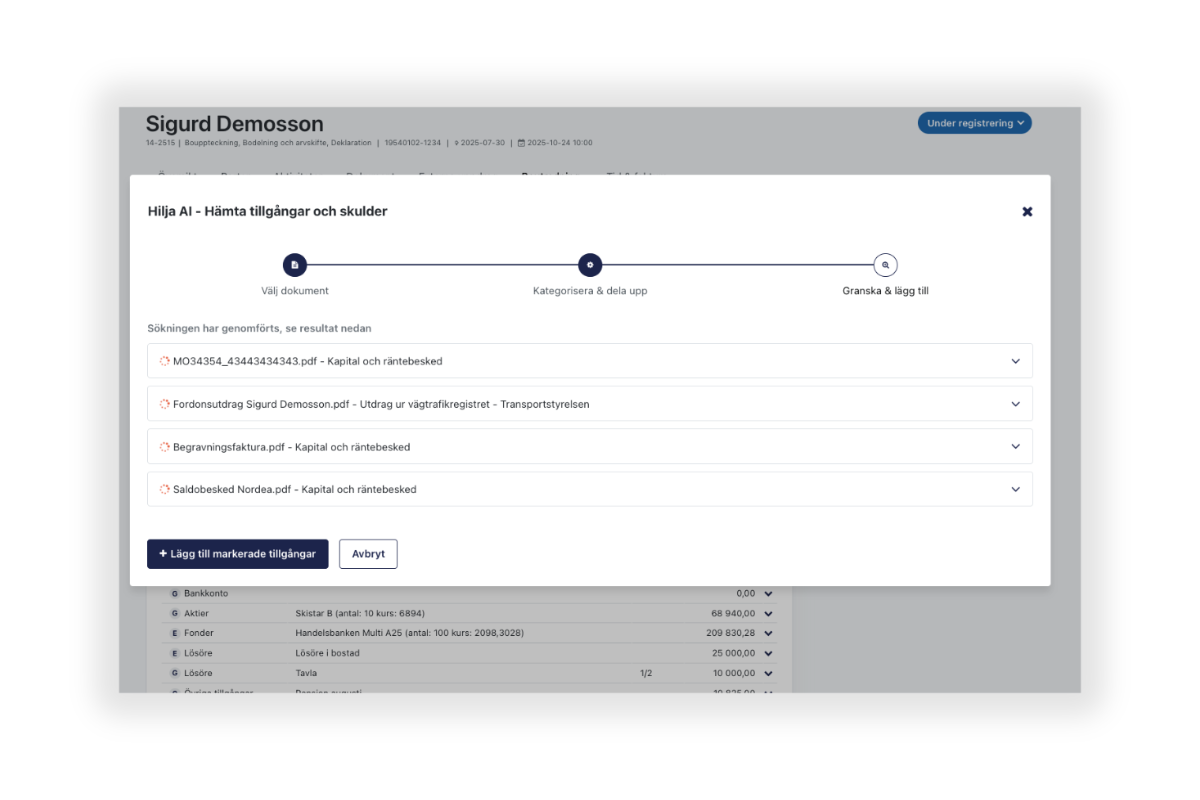Expand the Begravningsfaktura.pdf result chevron

[x=1015, y=447]
